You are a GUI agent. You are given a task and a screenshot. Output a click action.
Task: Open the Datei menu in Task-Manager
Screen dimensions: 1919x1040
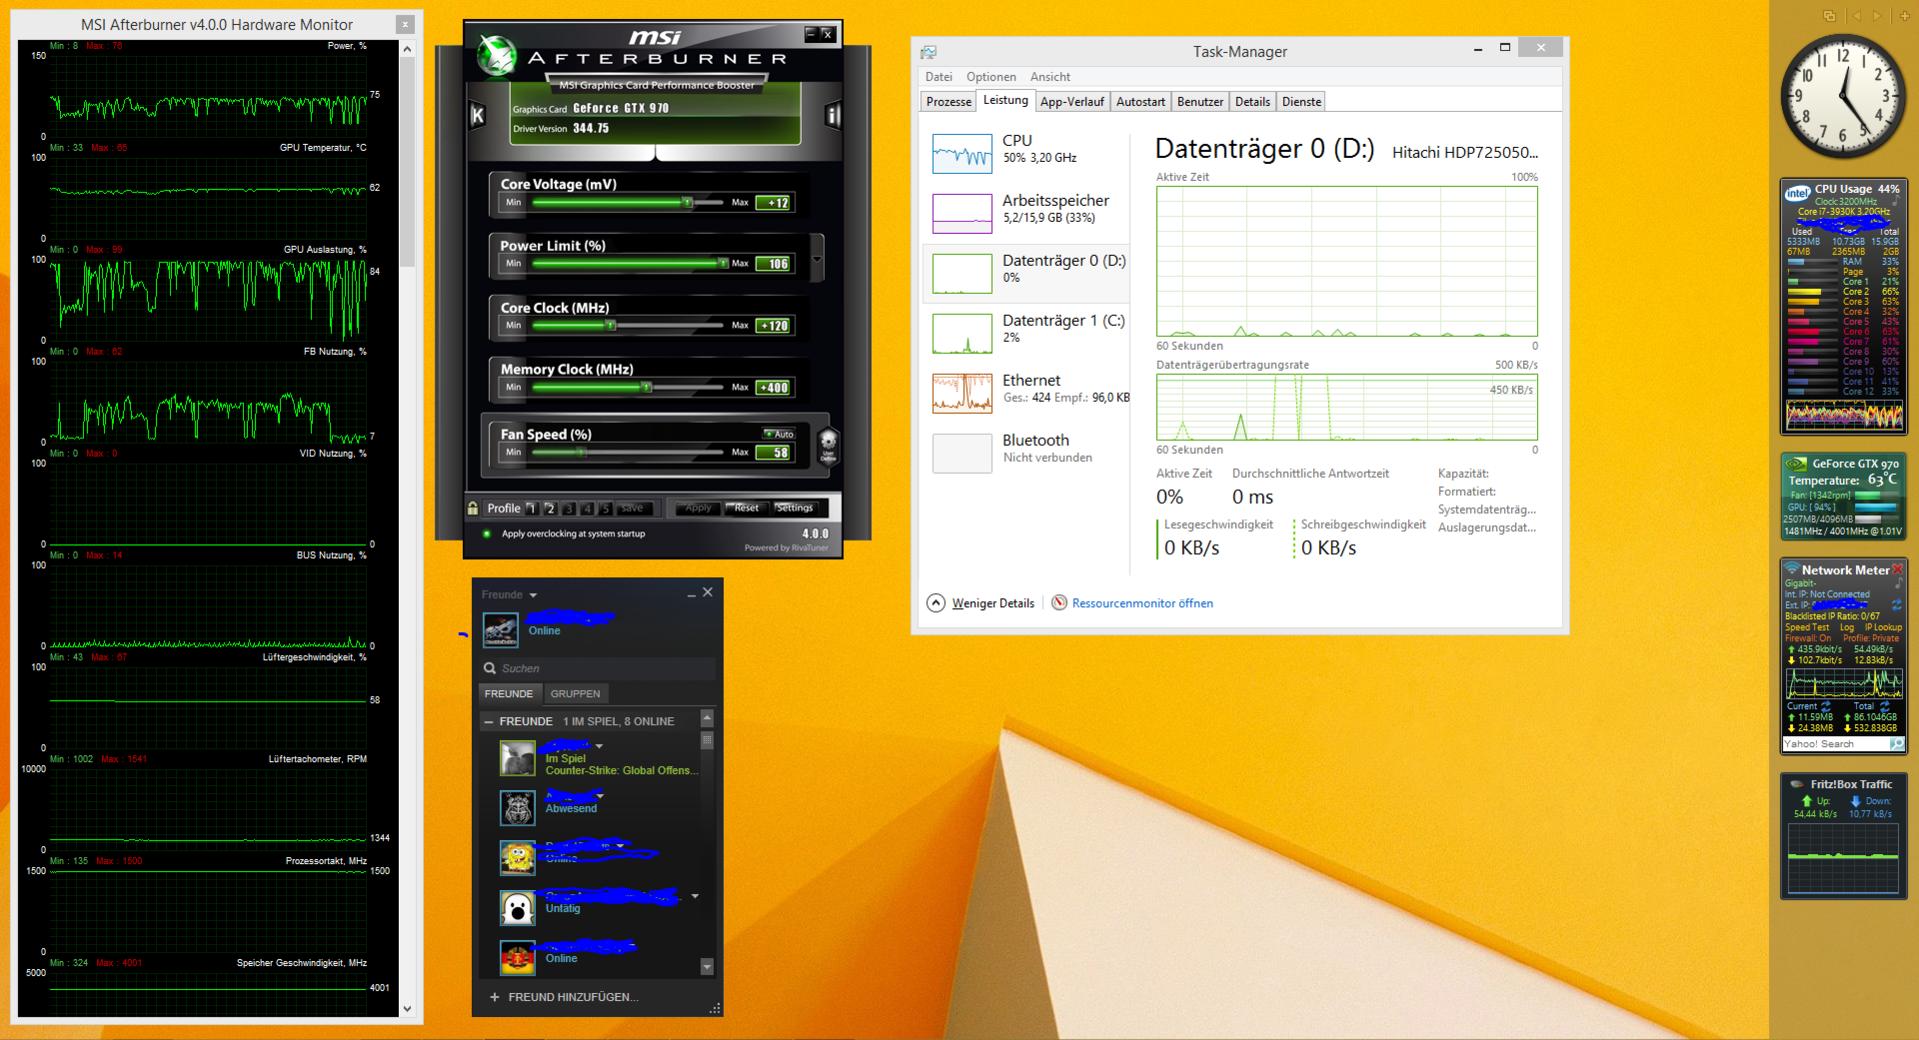pyautogui.click(x=938, y=77)
